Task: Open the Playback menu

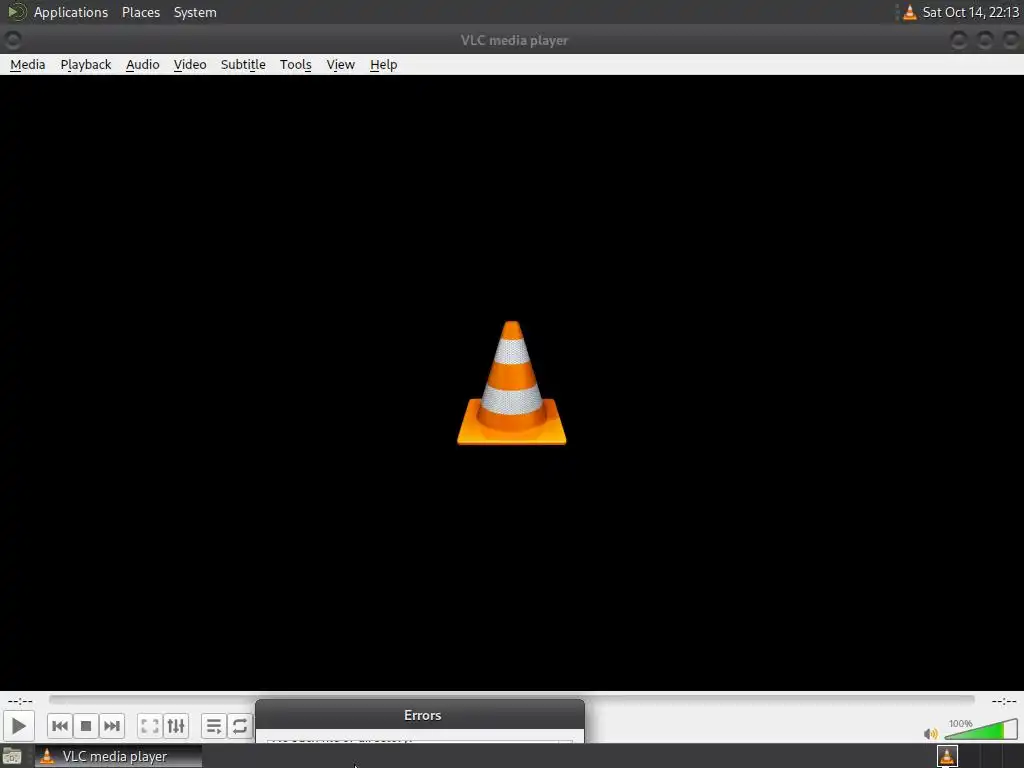Action: 86,65
